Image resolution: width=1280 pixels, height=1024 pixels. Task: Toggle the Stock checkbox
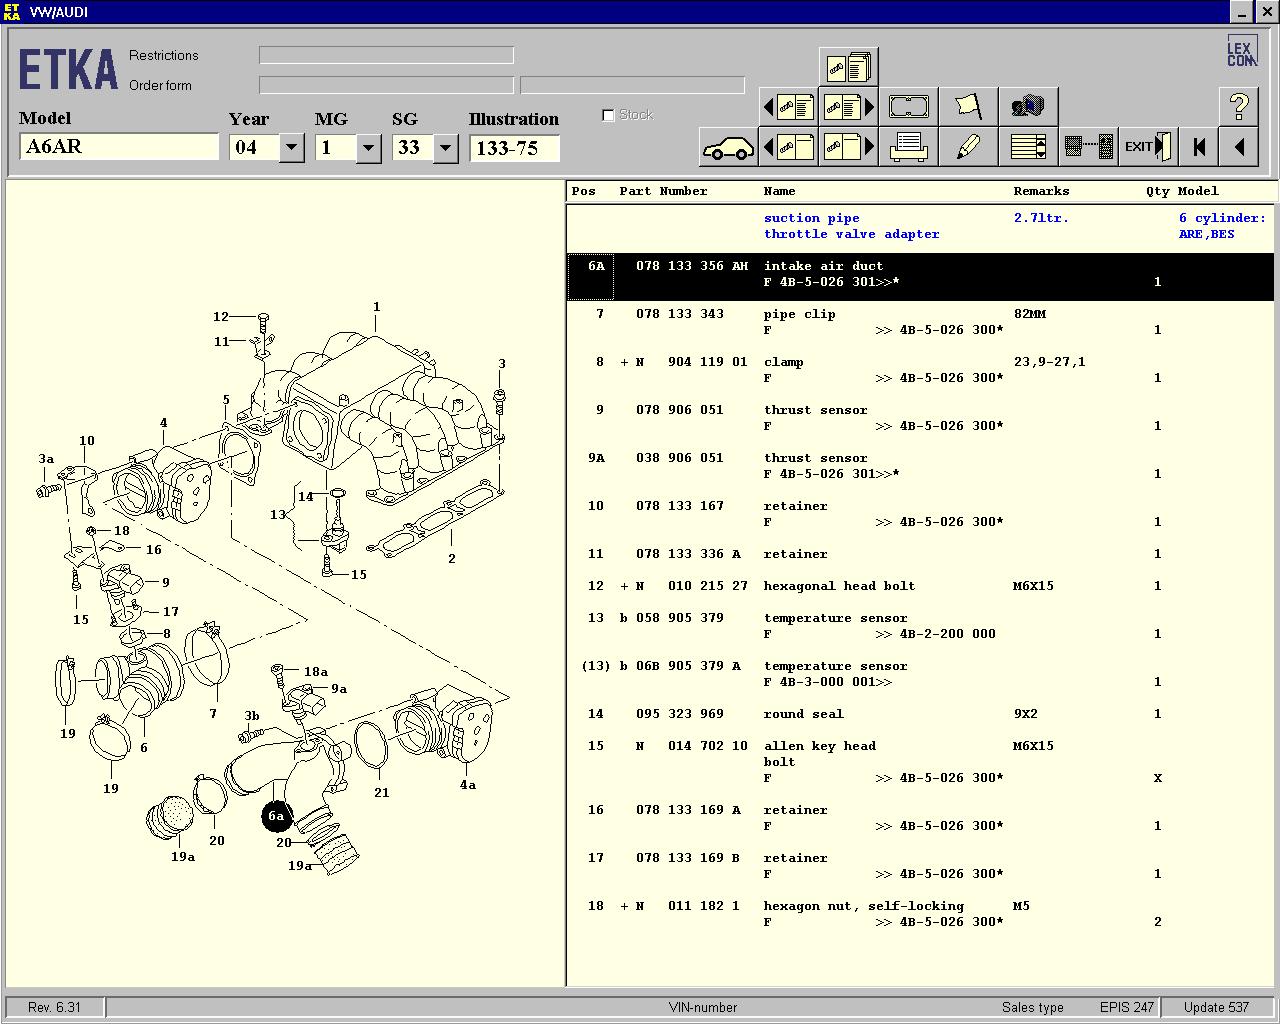coord(608,115)
